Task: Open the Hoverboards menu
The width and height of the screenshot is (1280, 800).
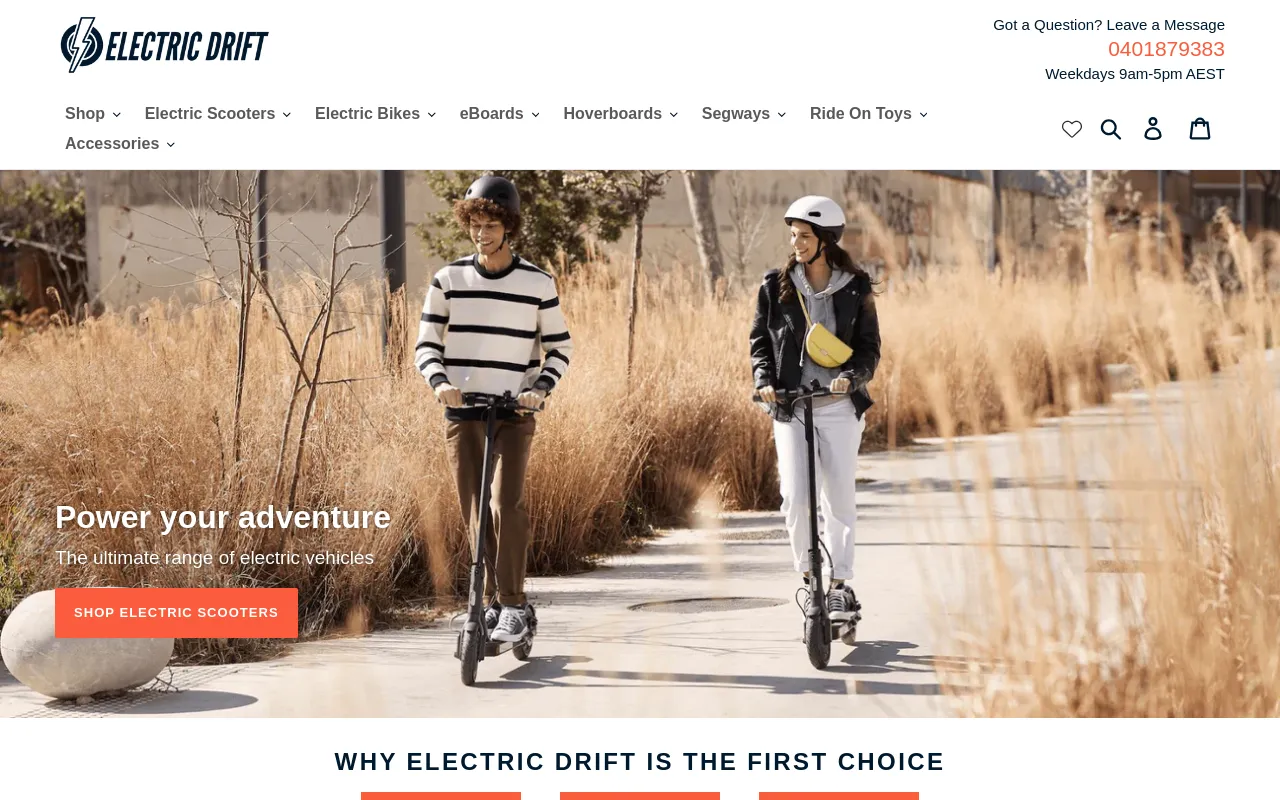Action: pyautogui.click(x=620, y=114)
